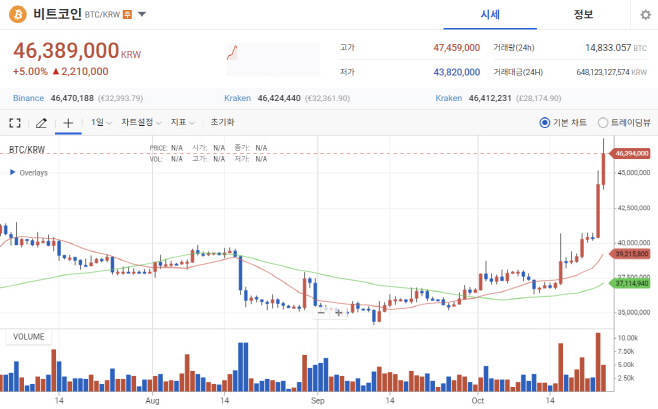
Task: Open the BTC/KRW coin selector arrow
Action: pos(142,14)
